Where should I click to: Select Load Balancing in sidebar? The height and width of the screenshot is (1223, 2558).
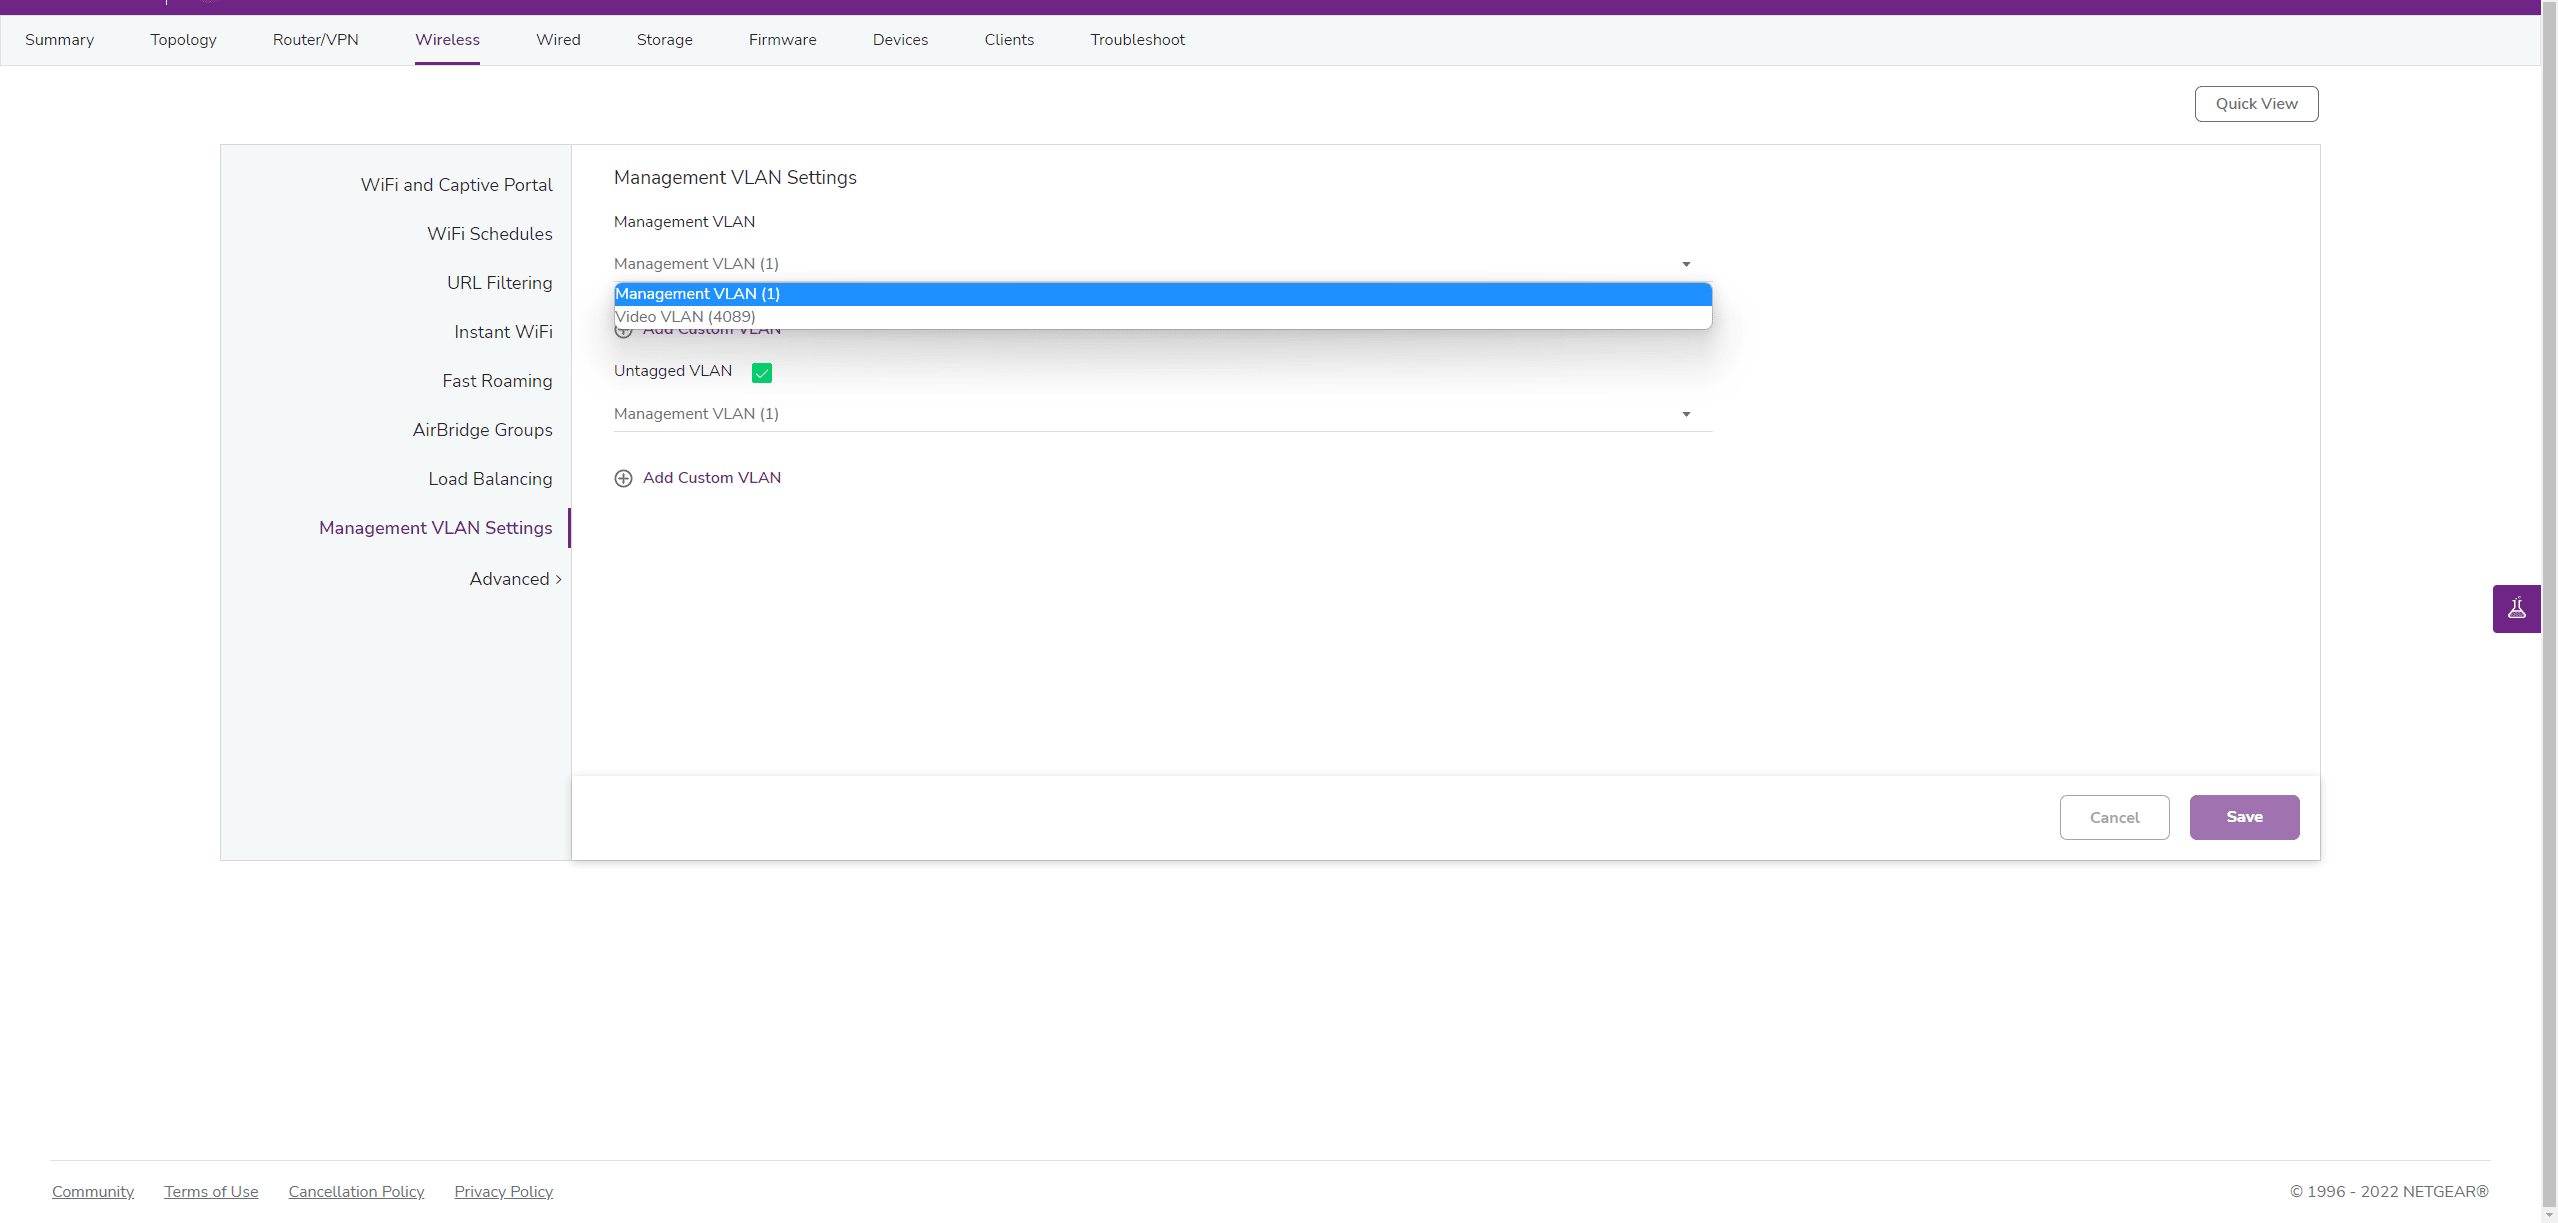point(490,479)
